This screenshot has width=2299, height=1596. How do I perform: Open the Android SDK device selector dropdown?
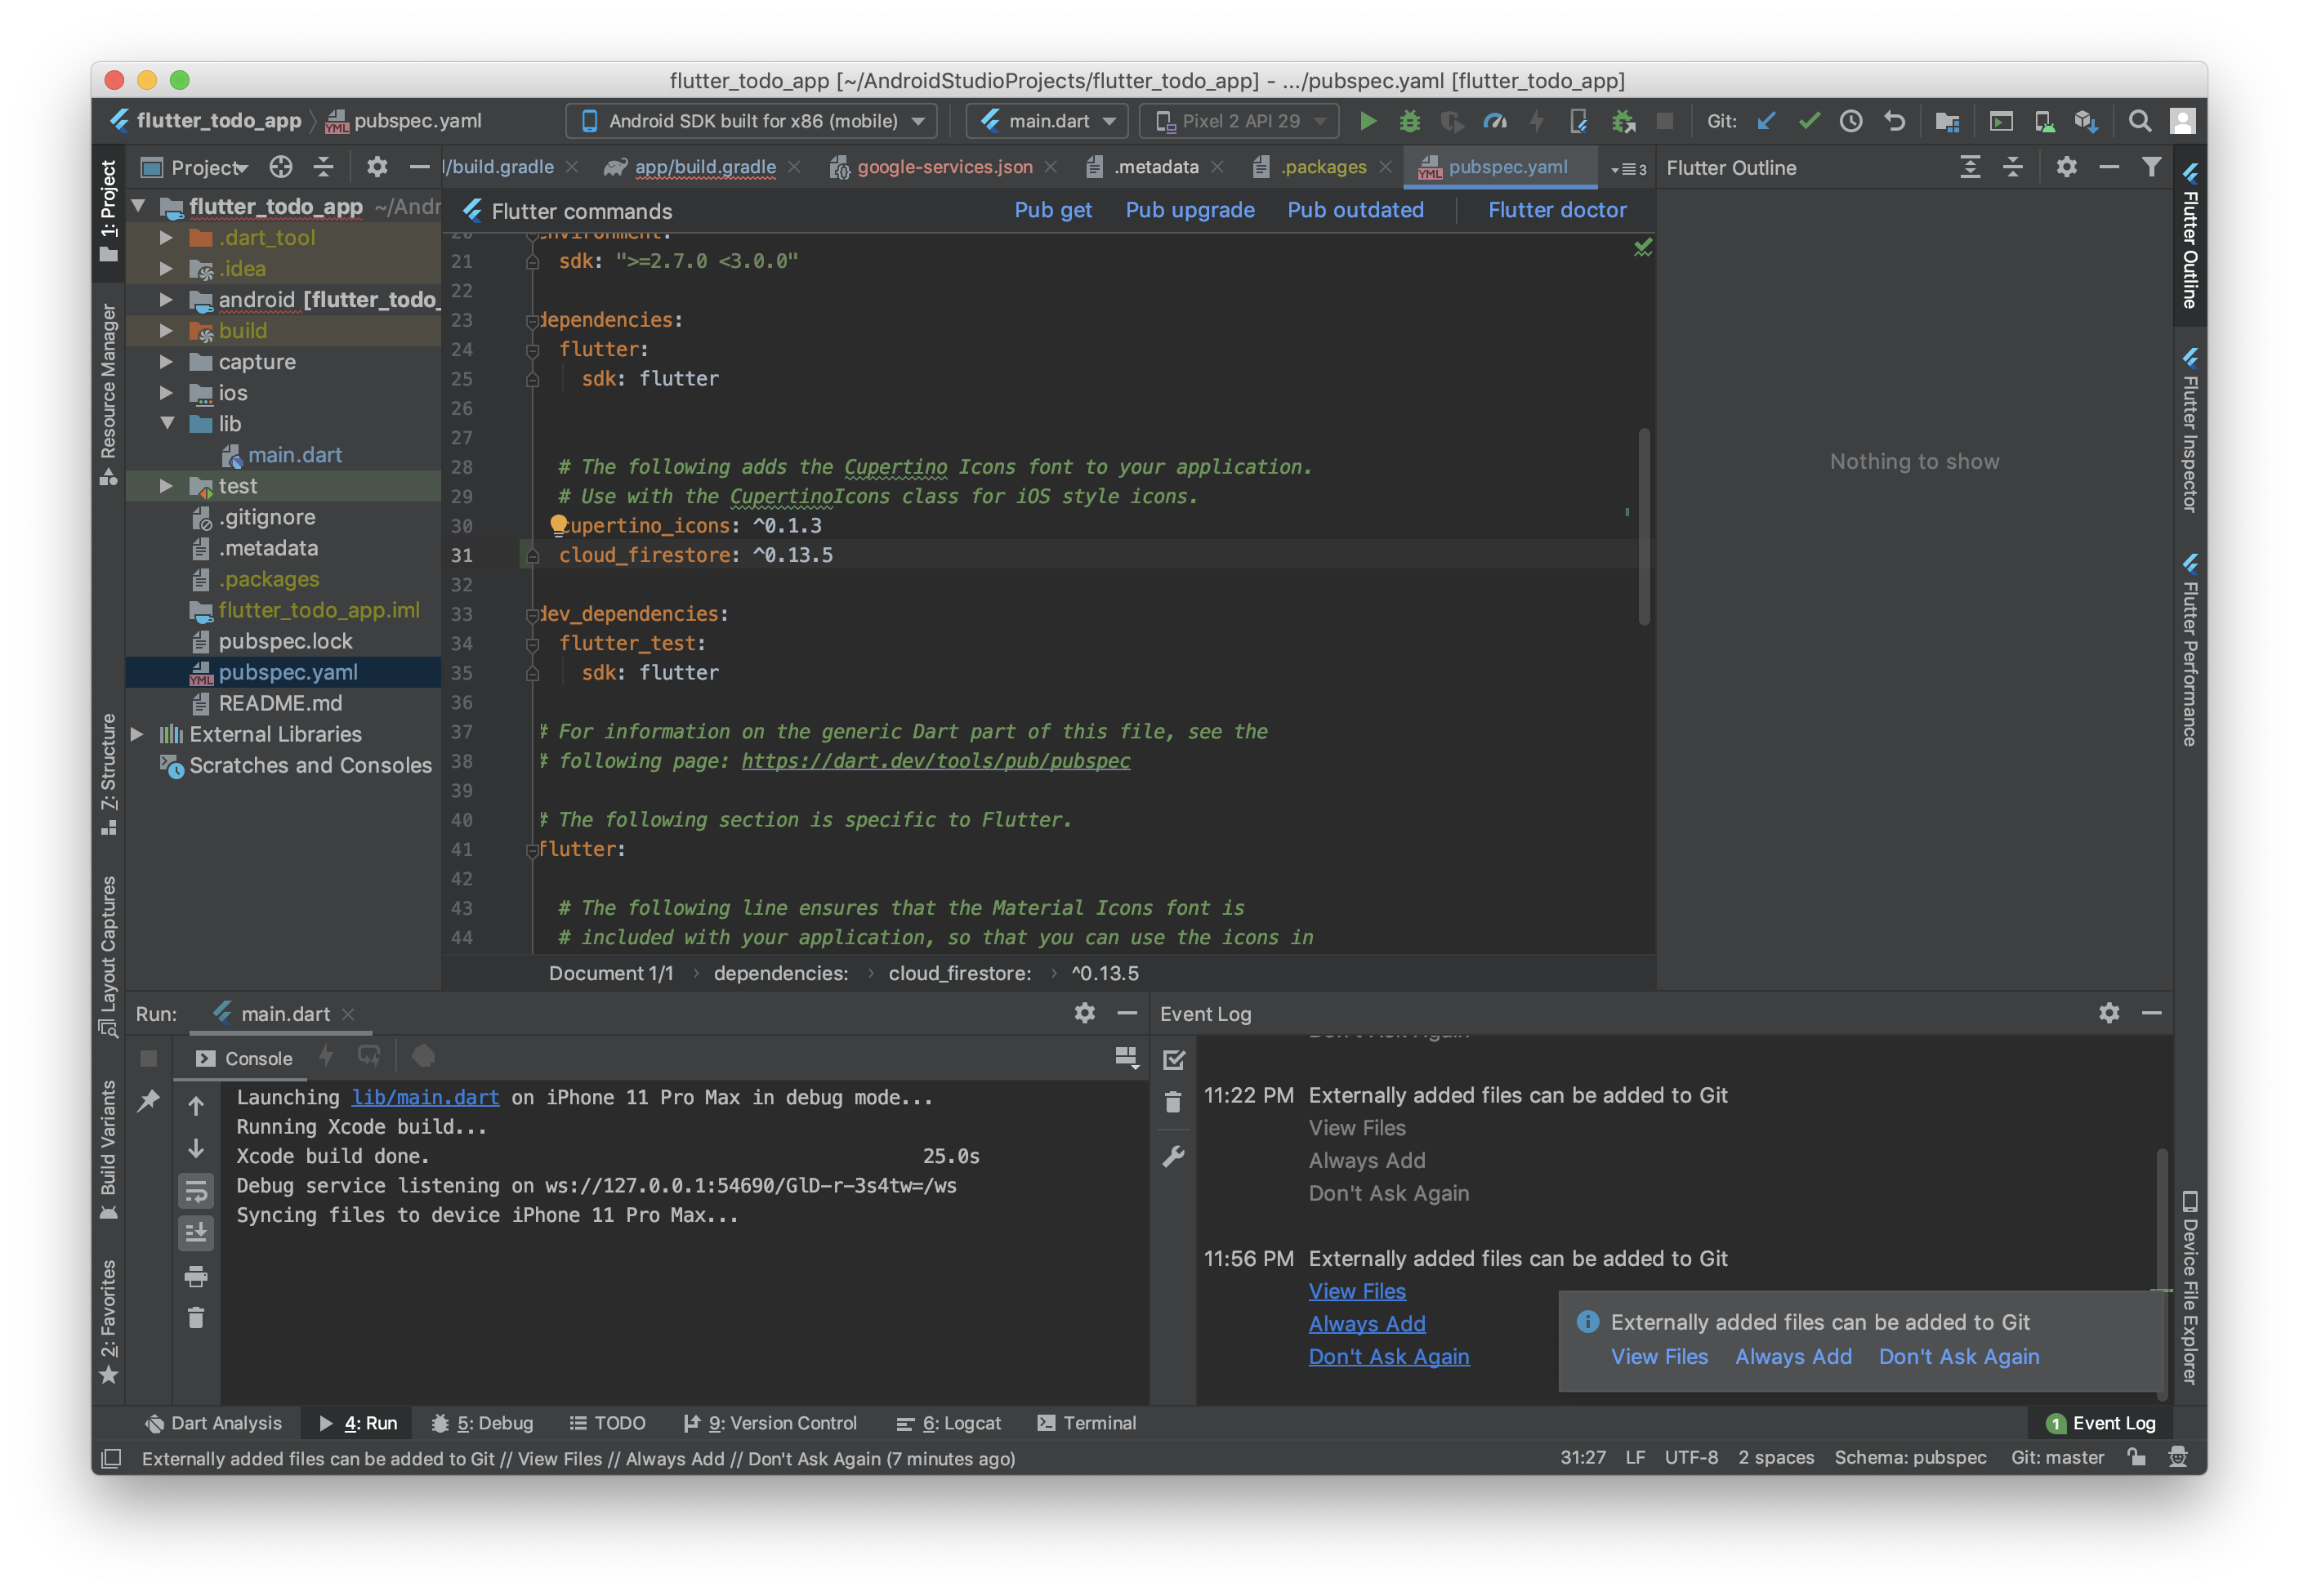752,121
